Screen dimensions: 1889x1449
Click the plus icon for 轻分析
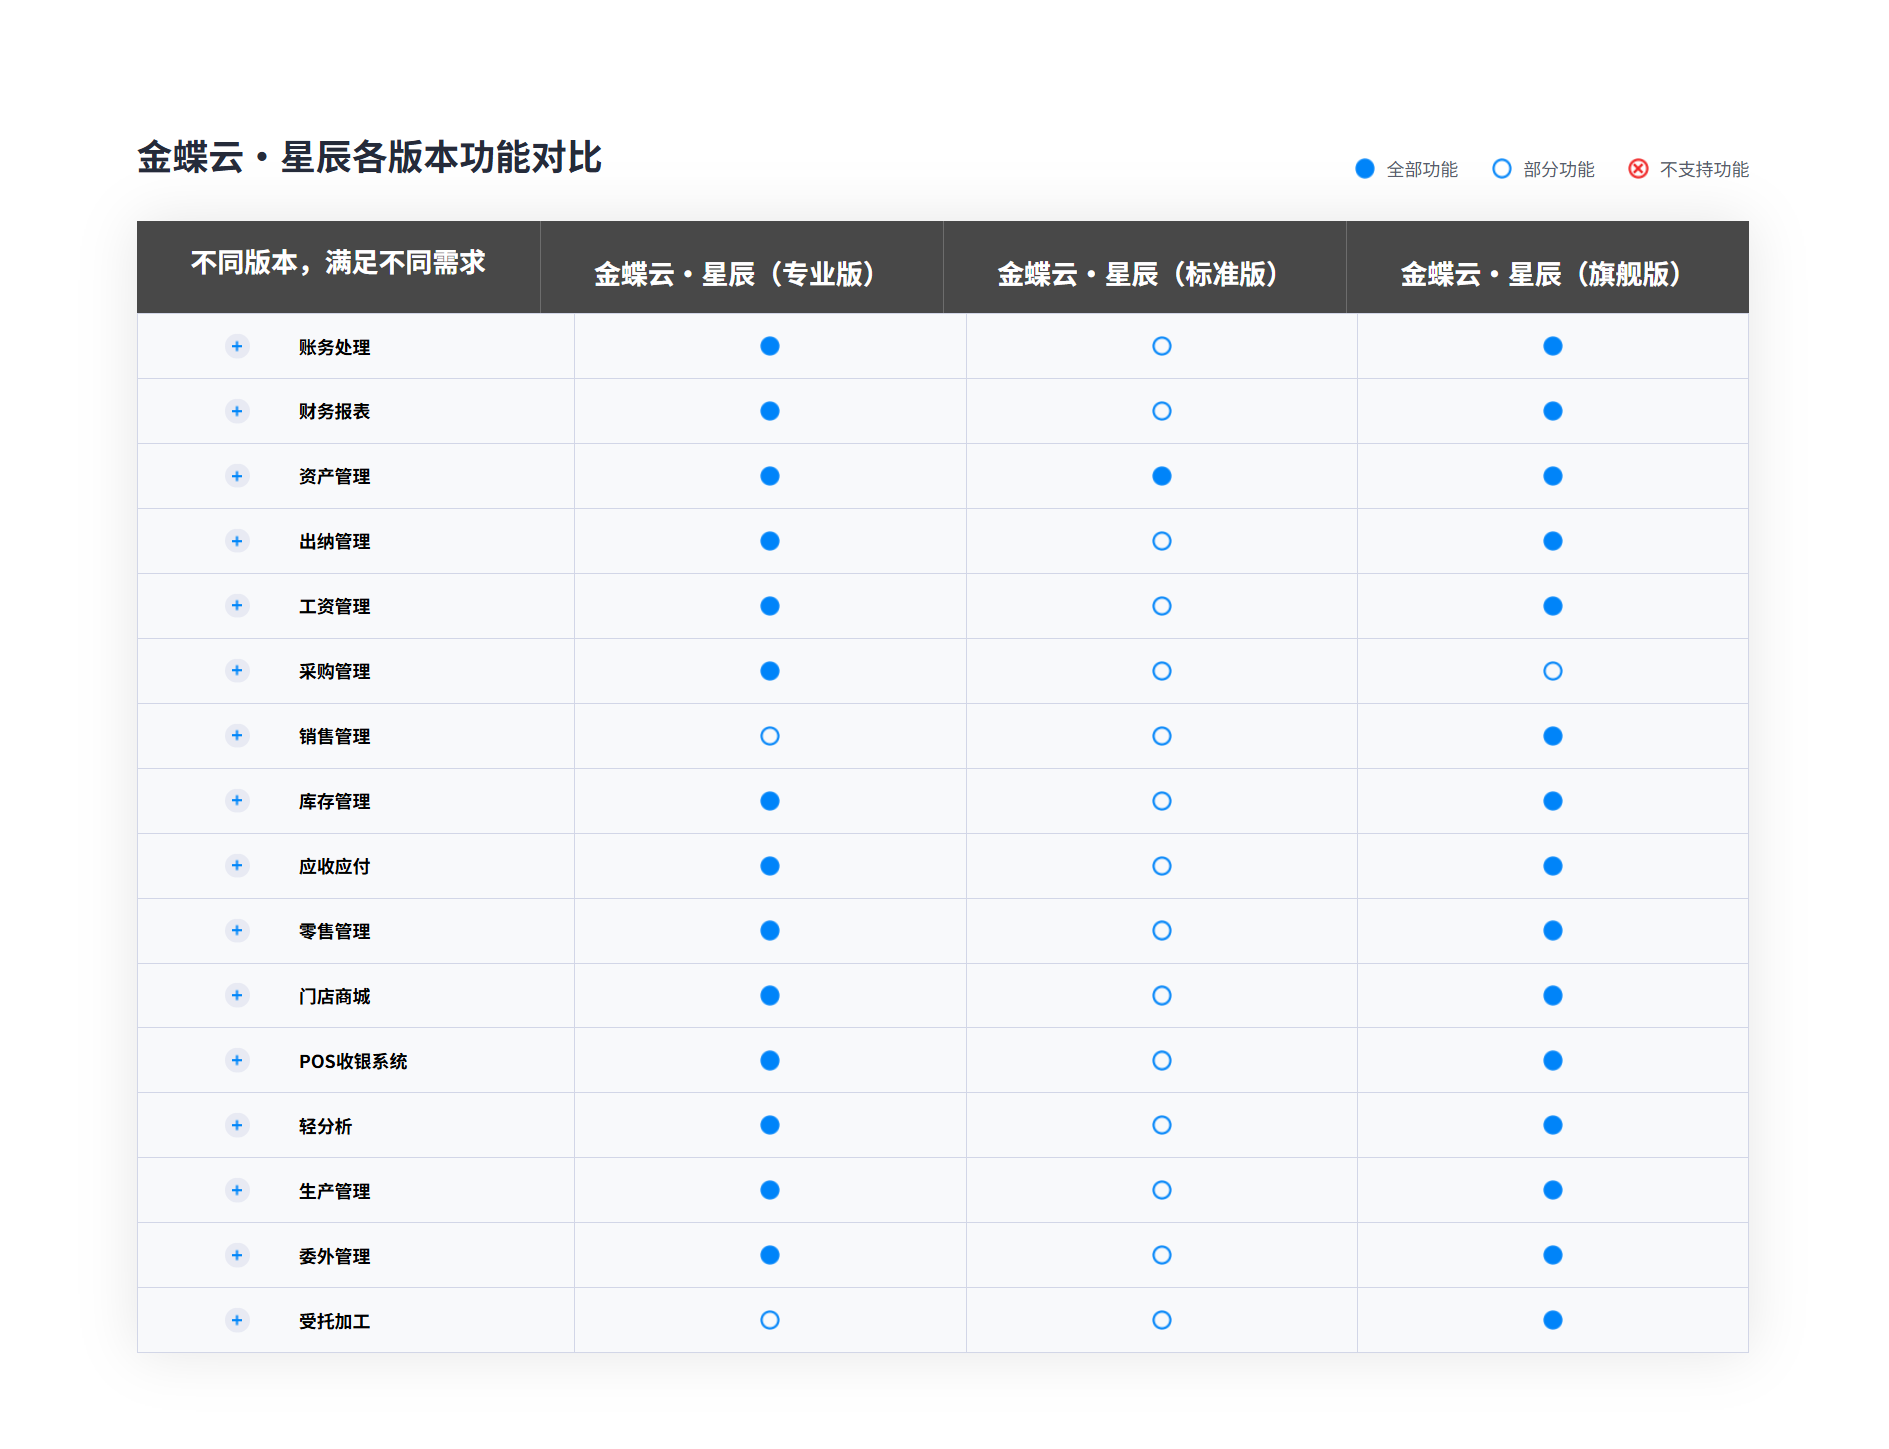click(x=237, y=1125)
